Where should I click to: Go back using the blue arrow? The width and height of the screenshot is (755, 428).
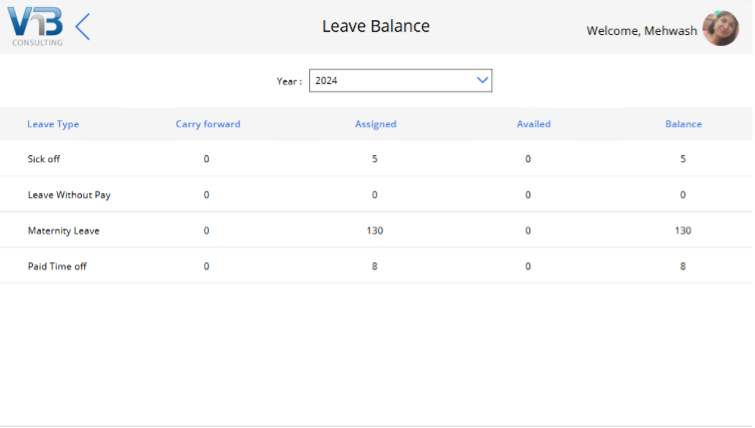[82, 26]
